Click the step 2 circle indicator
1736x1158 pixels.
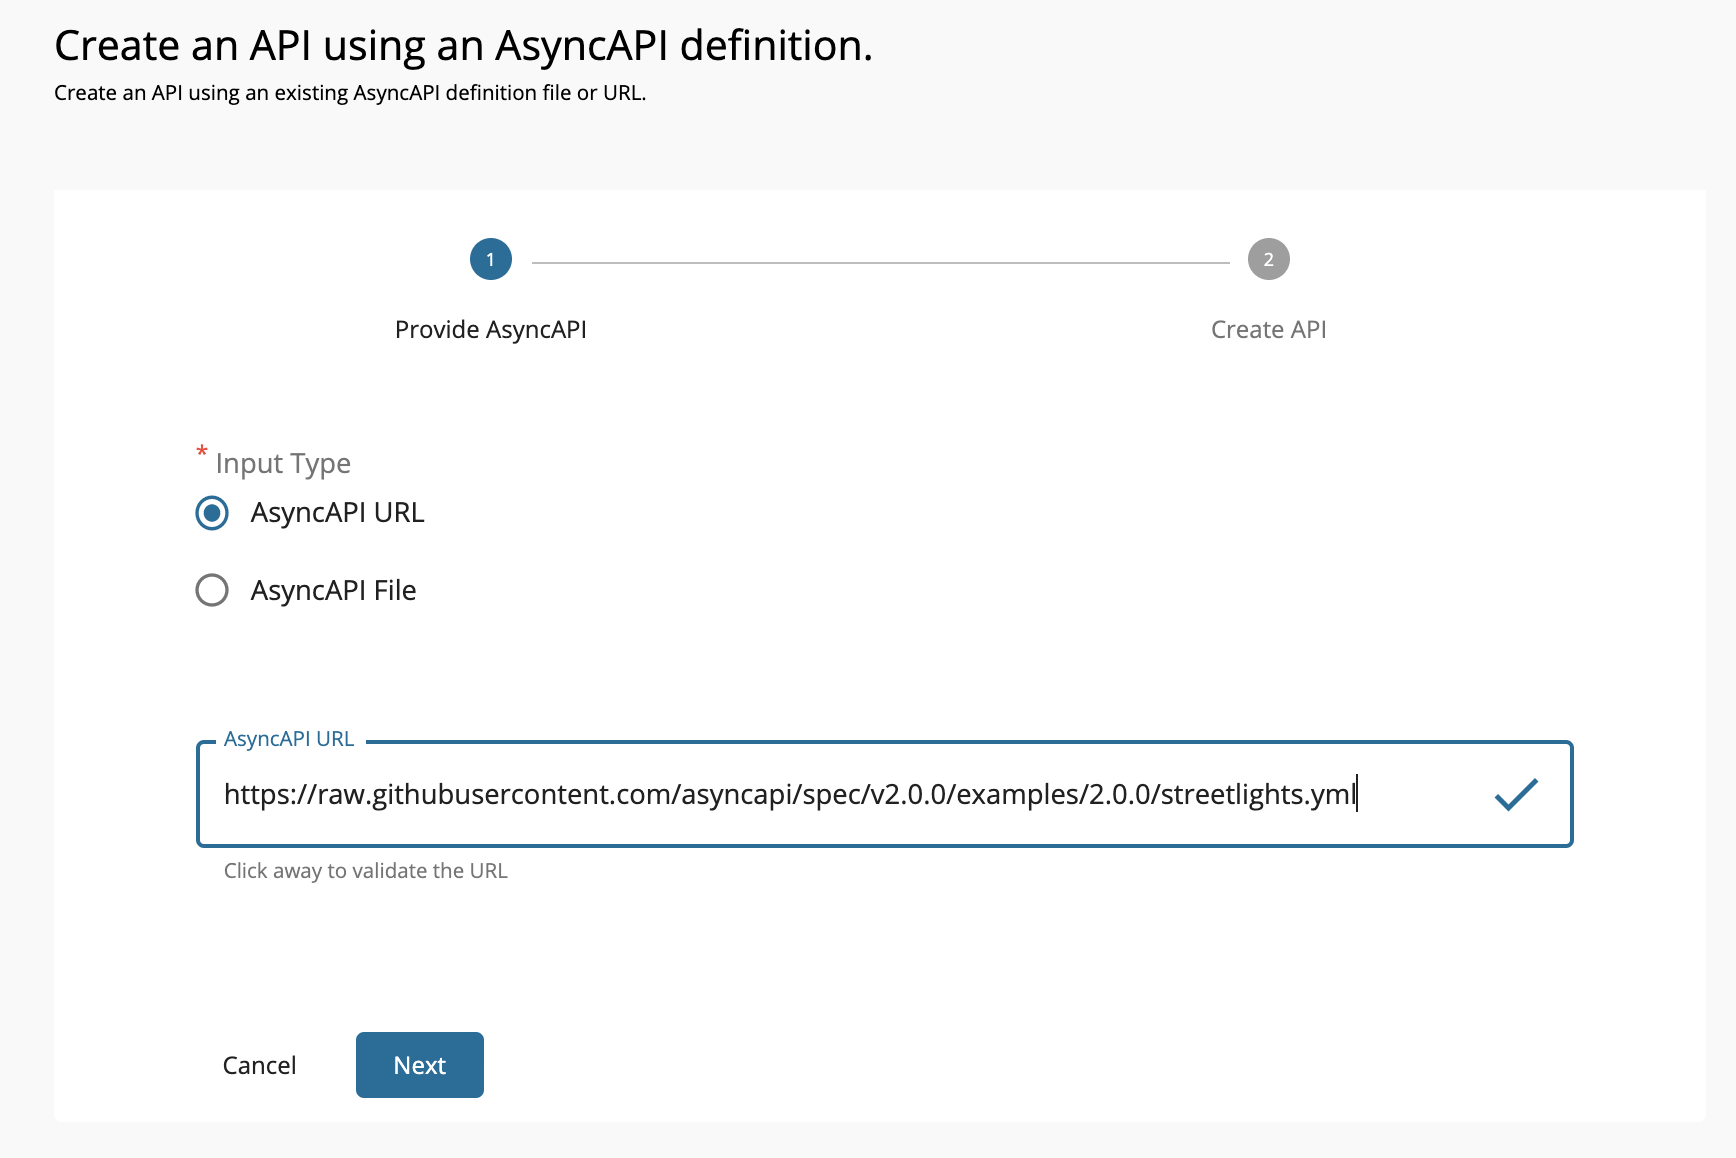pos(1268,260)
